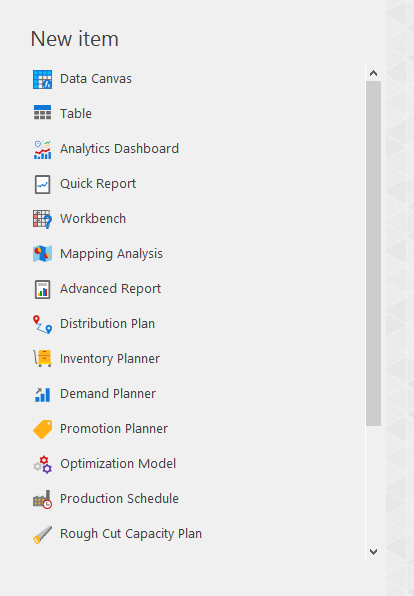Click the Advanced Report icon
This screenshot has height=596, width=414.
tap(42, 289)
